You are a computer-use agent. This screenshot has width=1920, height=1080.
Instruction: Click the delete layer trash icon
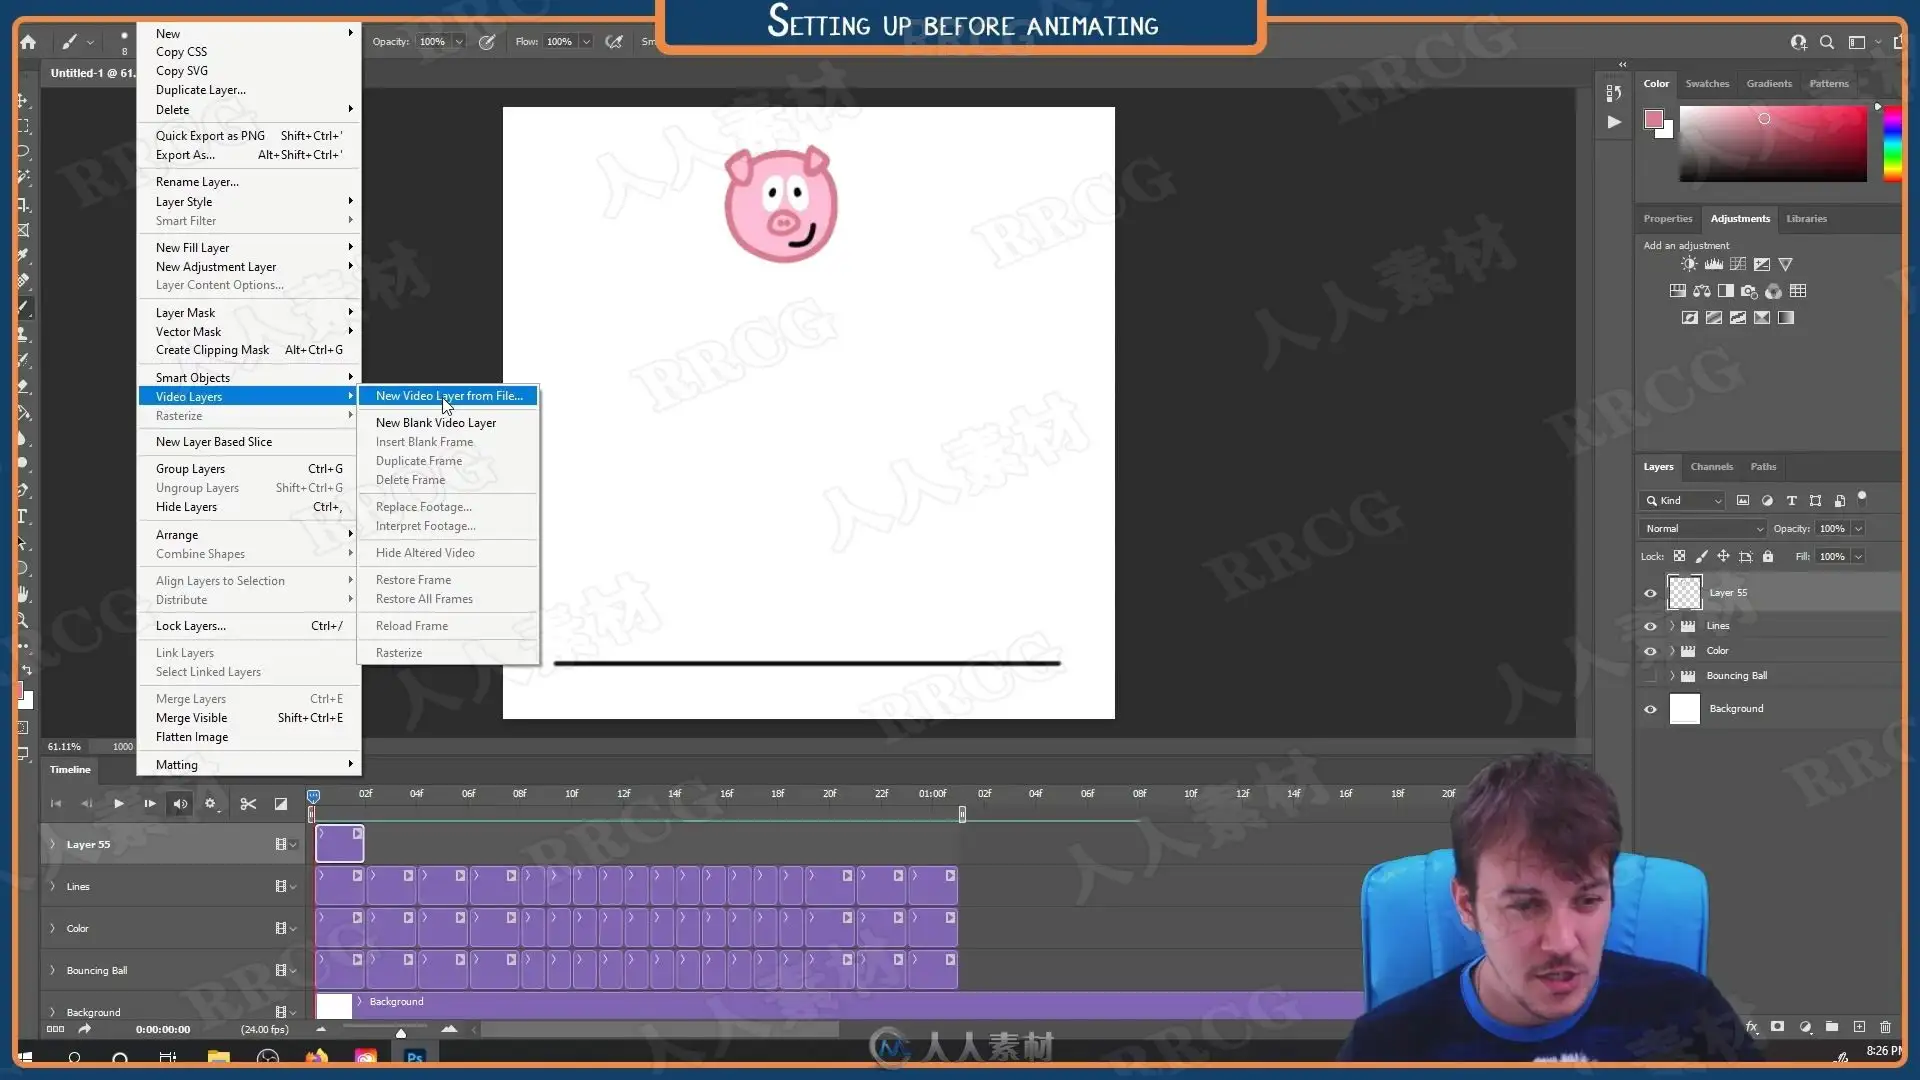click(1885, 1027)
